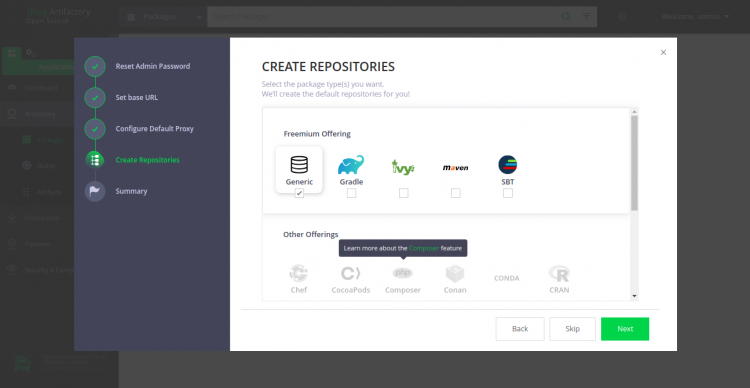750x388 pixels.
Task: Click the scrollbar down arrow
Action: (x=635, y=296)
